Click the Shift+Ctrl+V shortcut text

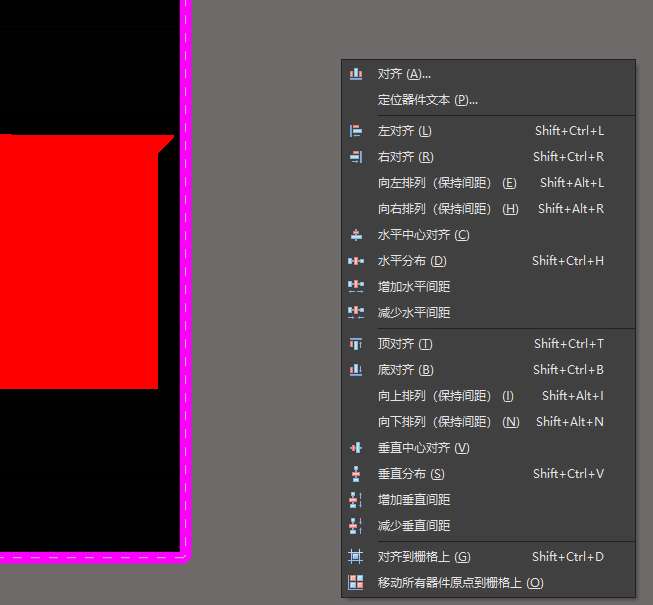pos(568,473)
